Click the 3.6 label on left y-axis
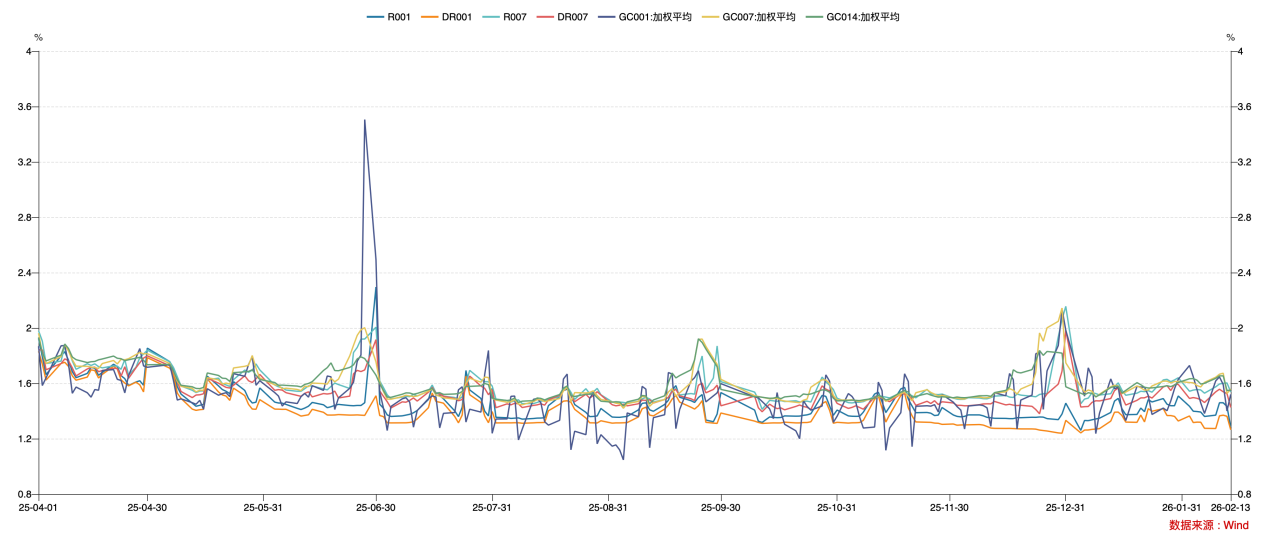The height and width of the screenshot is (541, 1269). click(x=25, y=107)
